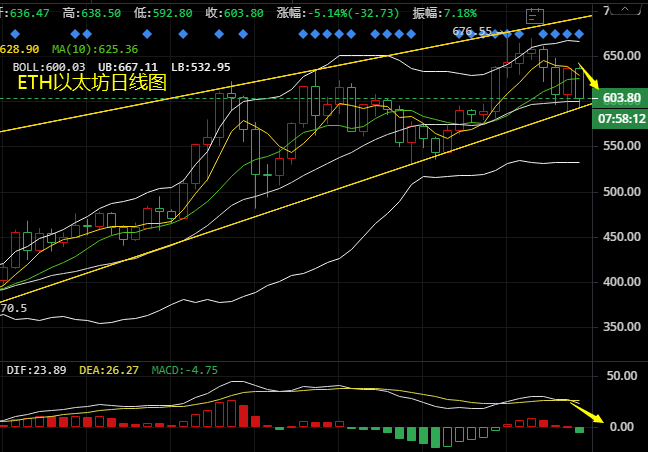Image resolution: width=648 pixels, height=452 pixels.
Task: Click the 370.5 low price marker
Action: click(x=13, y=309)
